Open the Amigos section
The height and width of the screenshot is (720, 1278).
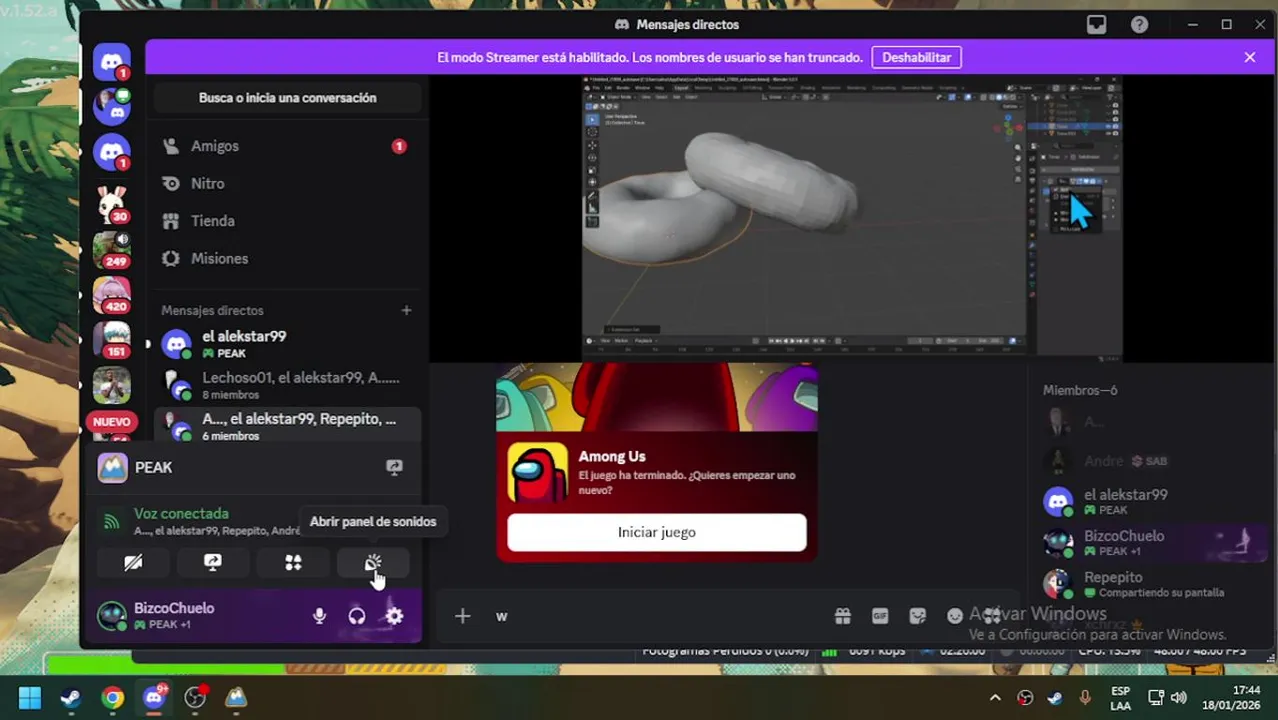[x=288, y=146]
